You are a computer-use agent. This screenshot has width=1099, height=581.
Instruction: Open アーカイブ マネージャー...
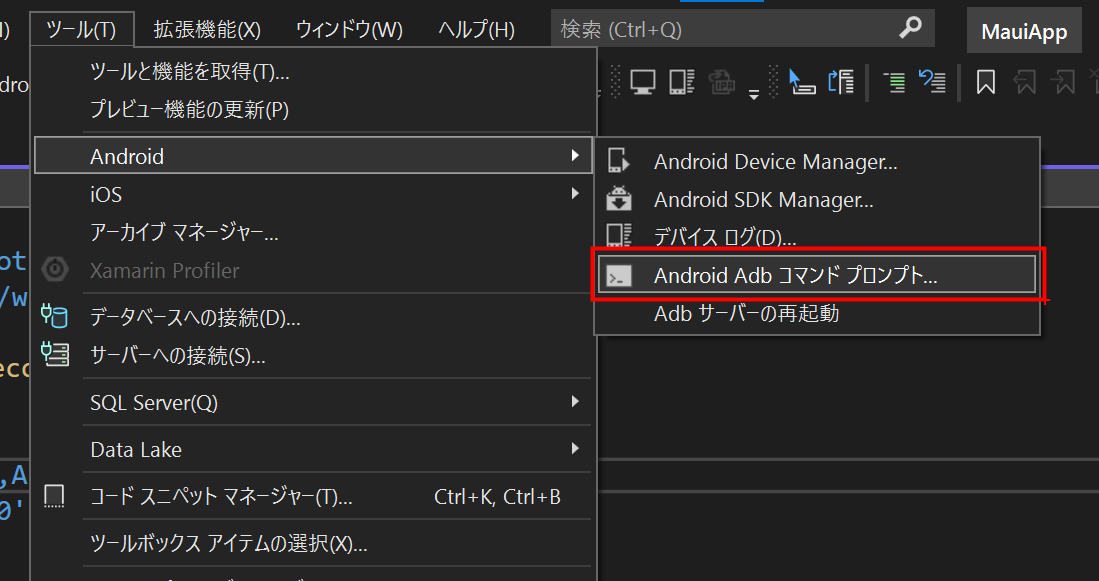314,231
